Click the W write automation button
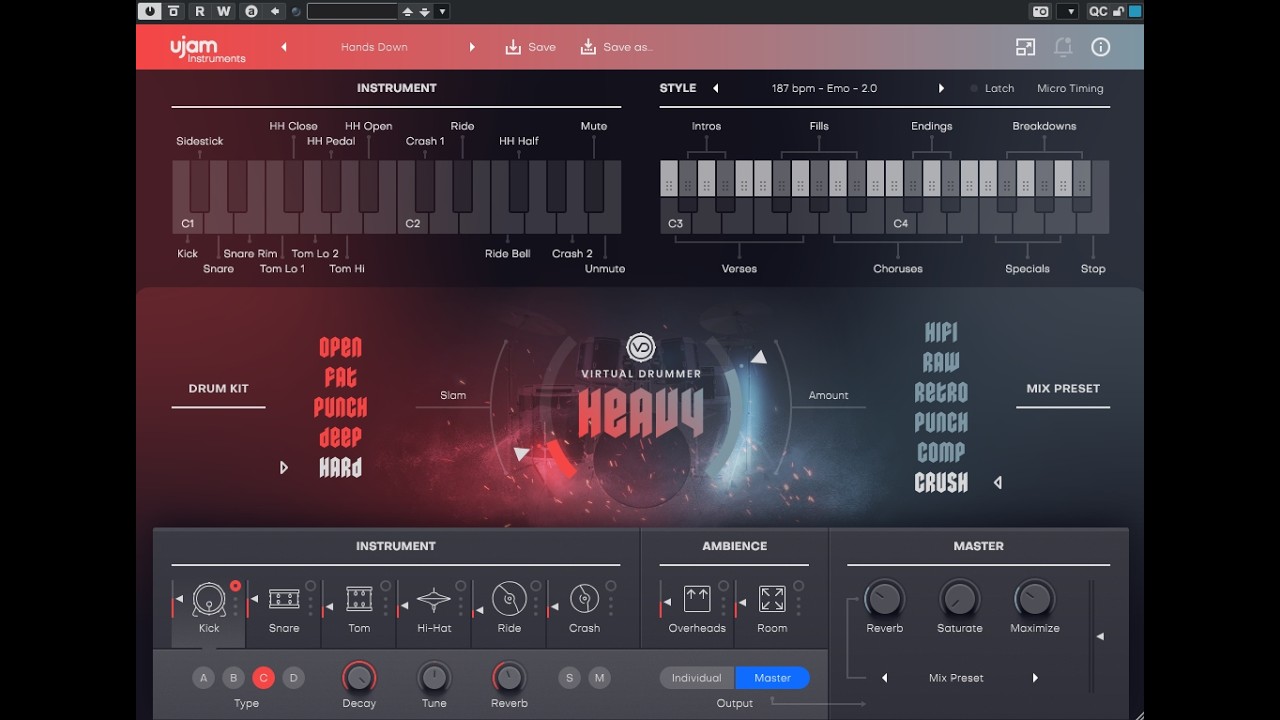Screen dimensions: 1280x720 coord(223,11)
